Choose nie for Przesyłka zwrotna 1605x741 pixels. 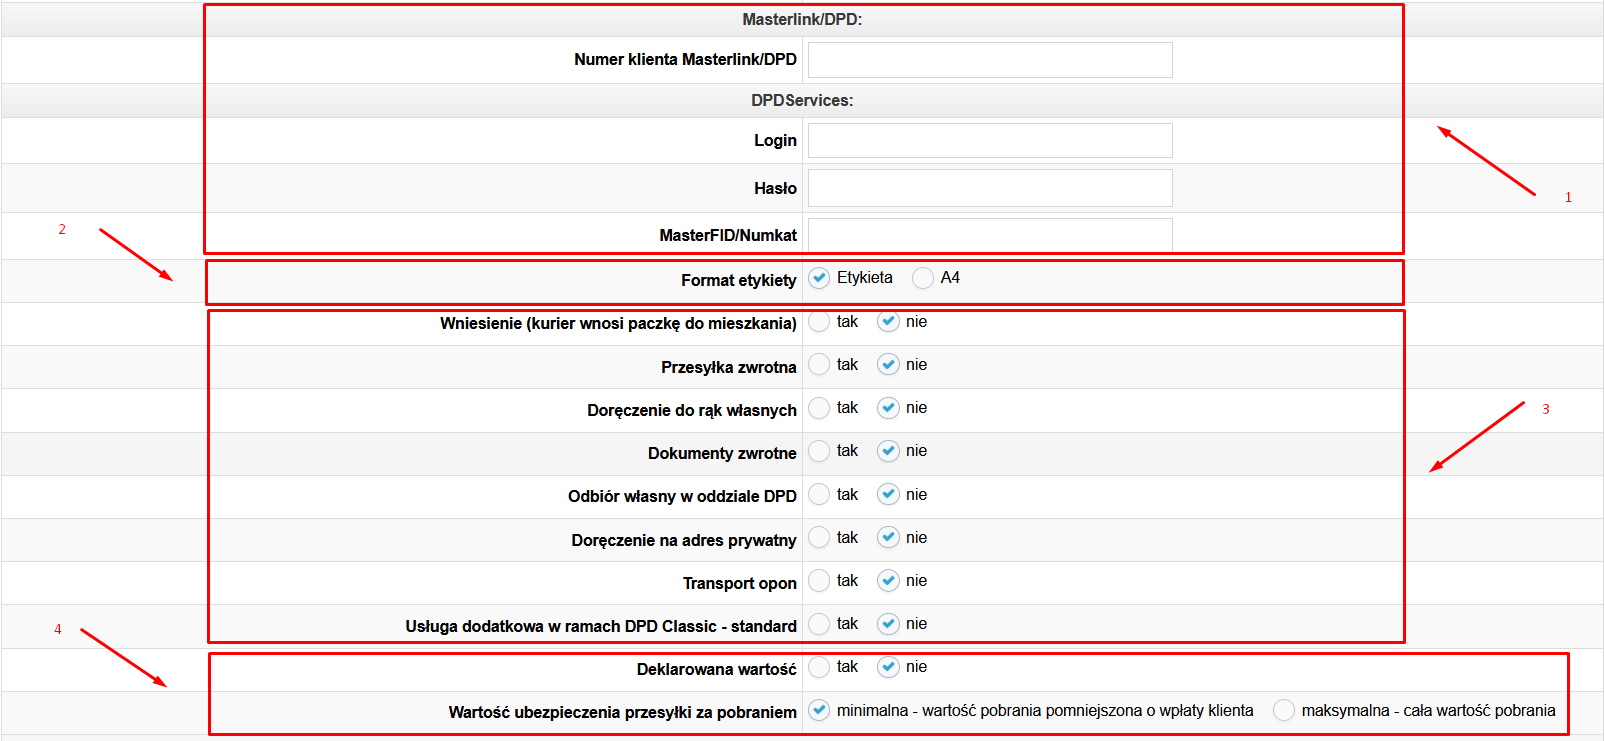click(888, 365)
